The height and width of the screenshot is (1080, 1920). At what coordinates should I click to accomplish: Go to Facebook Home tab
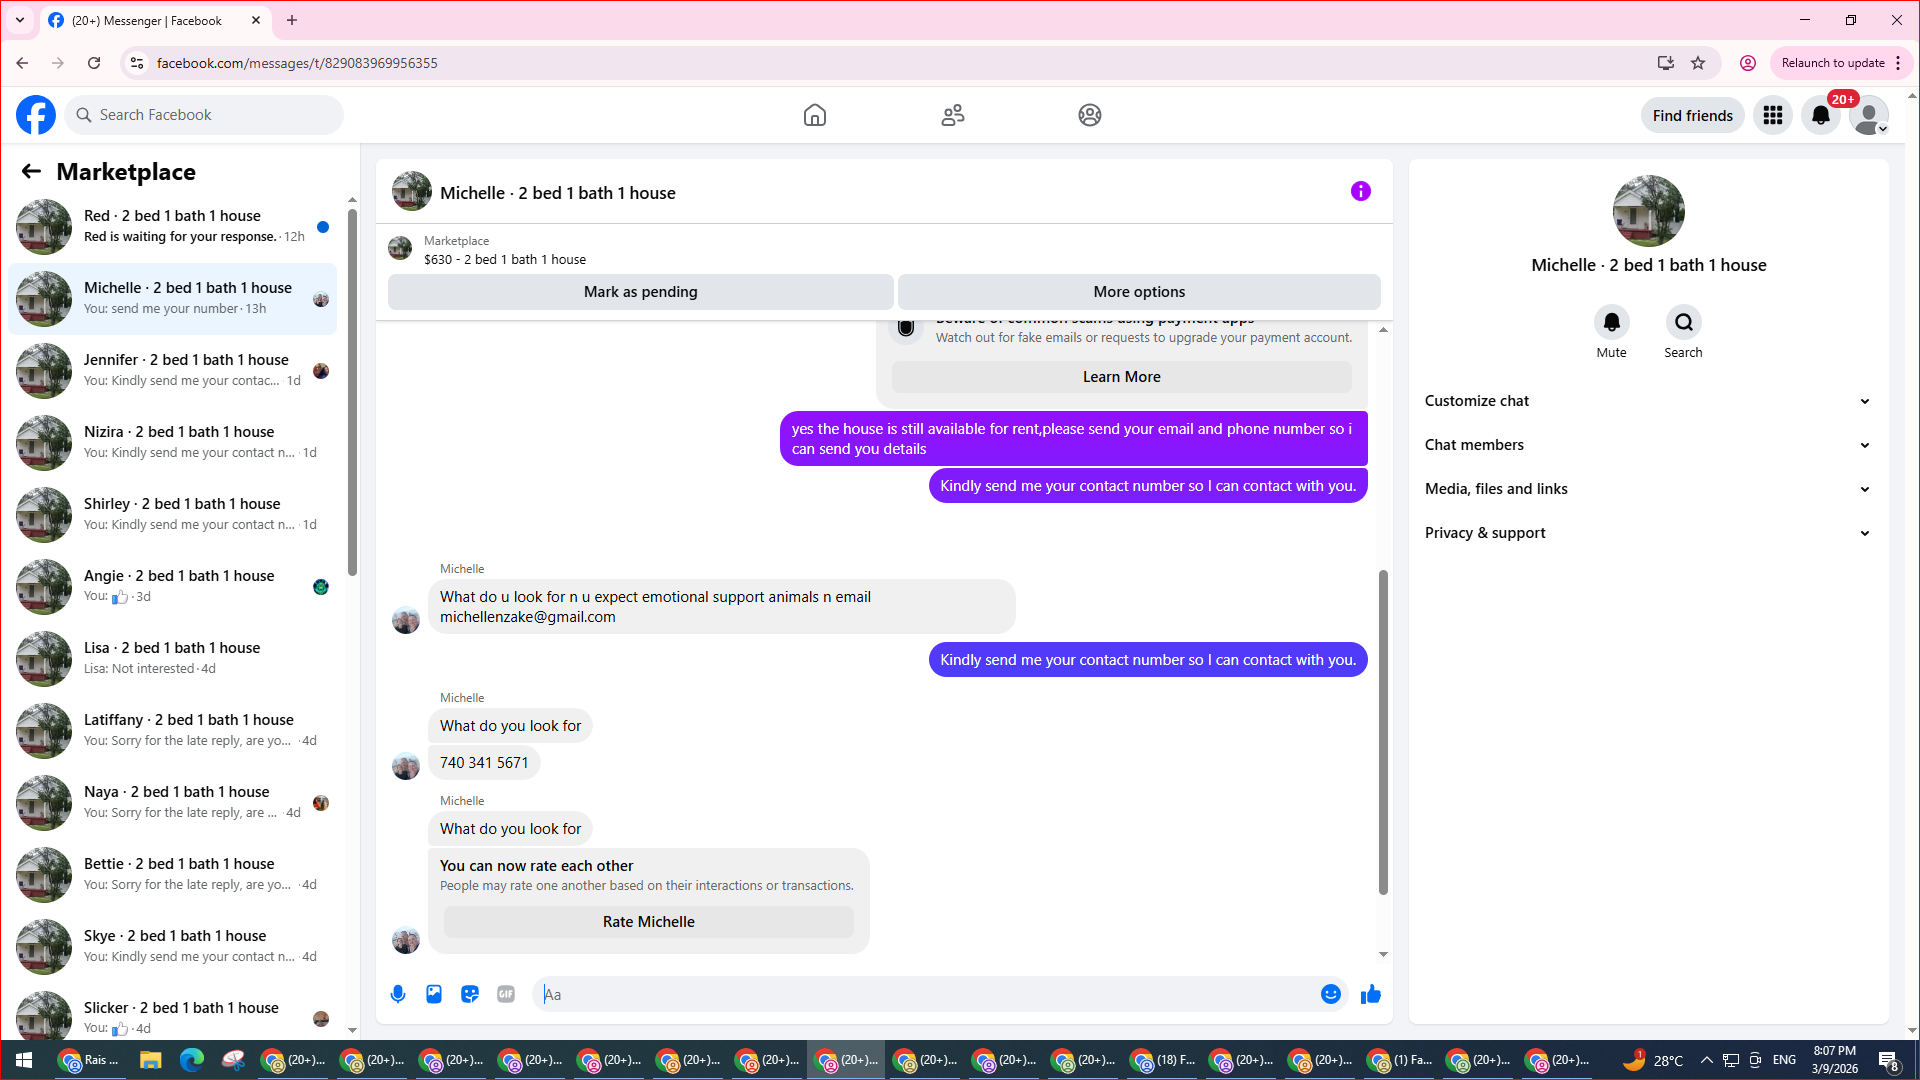click(x=814, y=115)
